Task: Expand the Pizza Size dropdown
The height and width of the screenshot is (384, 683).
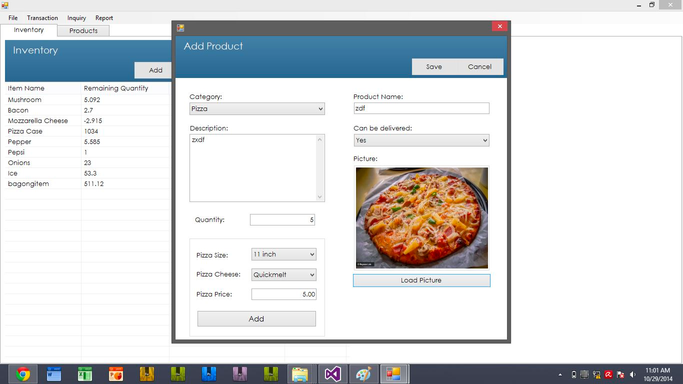Action: 284,254
